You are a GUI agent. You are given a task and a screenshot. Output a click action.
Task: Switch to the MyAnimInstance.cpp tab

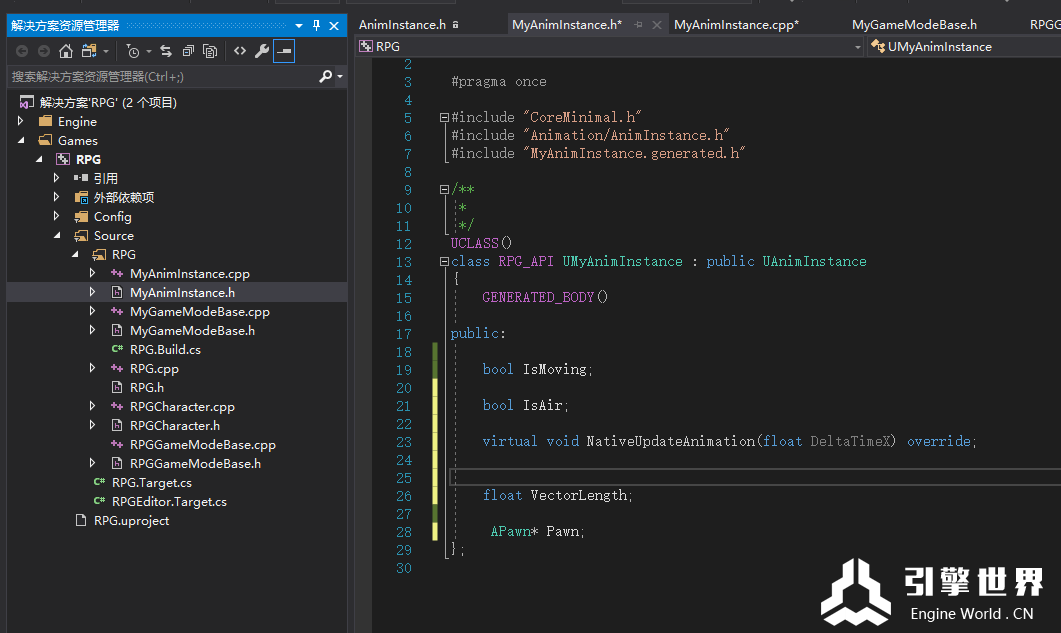(x=736, y=24)
